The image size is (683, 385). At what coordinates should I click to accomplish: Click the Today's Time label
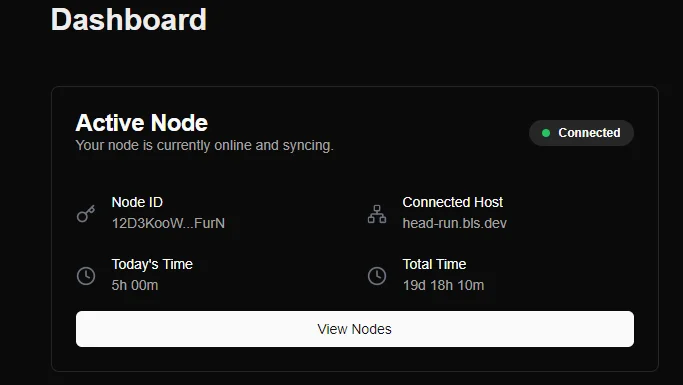(152, 264)
